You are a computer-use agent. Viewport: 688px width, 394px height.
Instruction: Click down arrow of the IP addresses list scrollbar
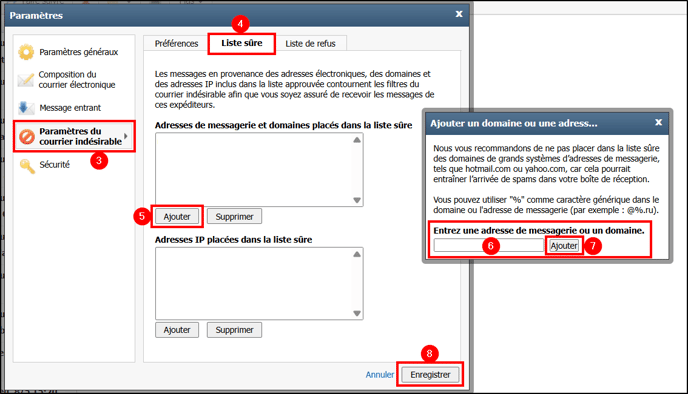(x=357, y=313)
